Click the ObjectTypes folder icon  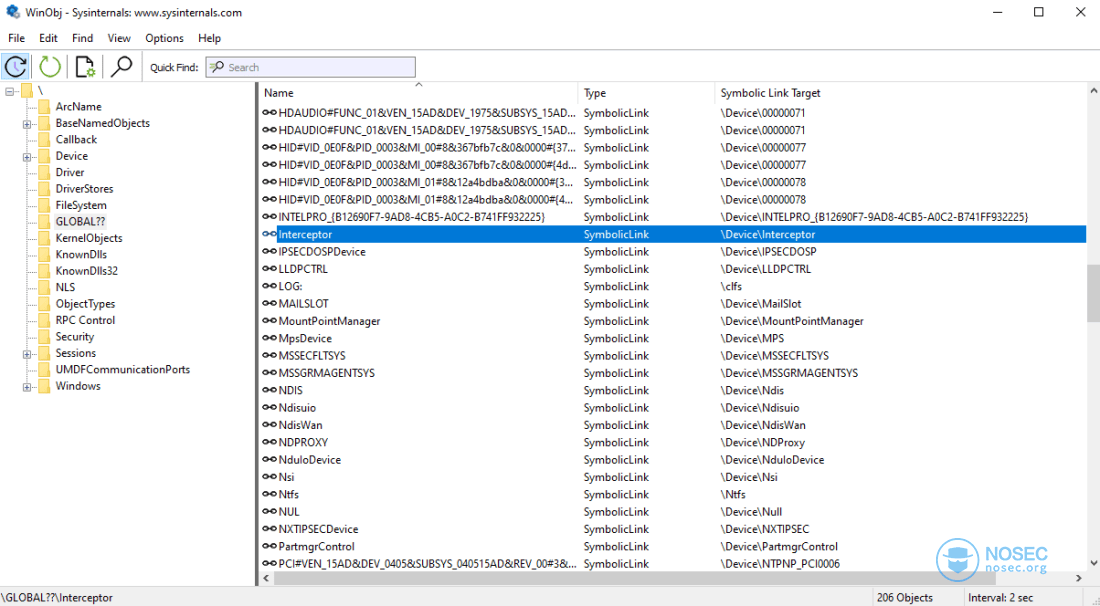point(44,304)
